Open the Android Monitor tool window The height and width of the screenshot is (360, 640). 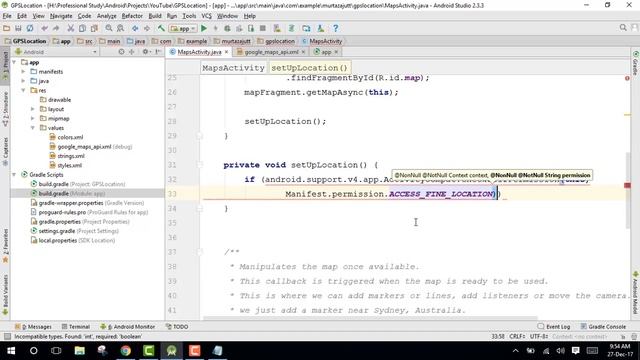(127, 327)
